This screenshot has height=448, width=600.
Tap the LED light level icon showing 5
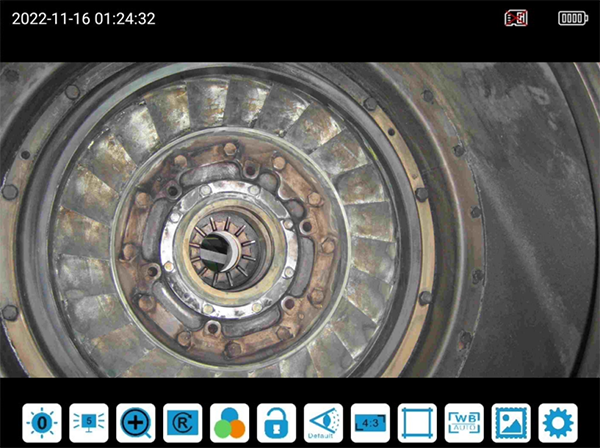(x=89, y=423)
